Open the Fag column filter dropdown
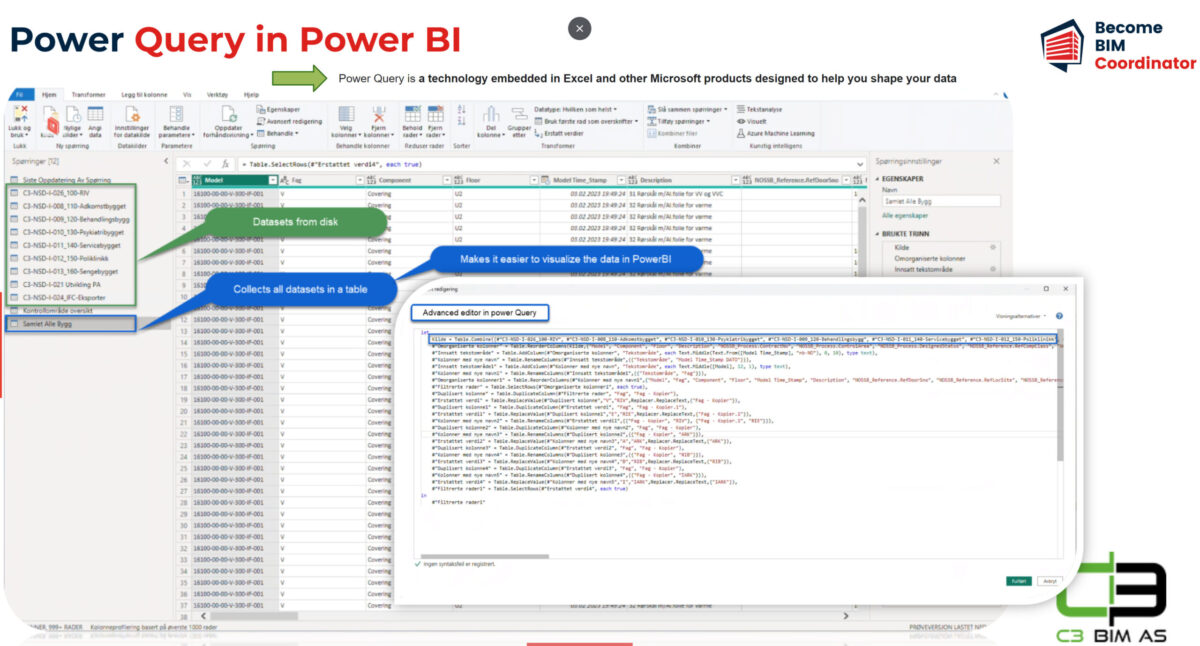This screenshot has height=646, width=1200. pos(361,180)
